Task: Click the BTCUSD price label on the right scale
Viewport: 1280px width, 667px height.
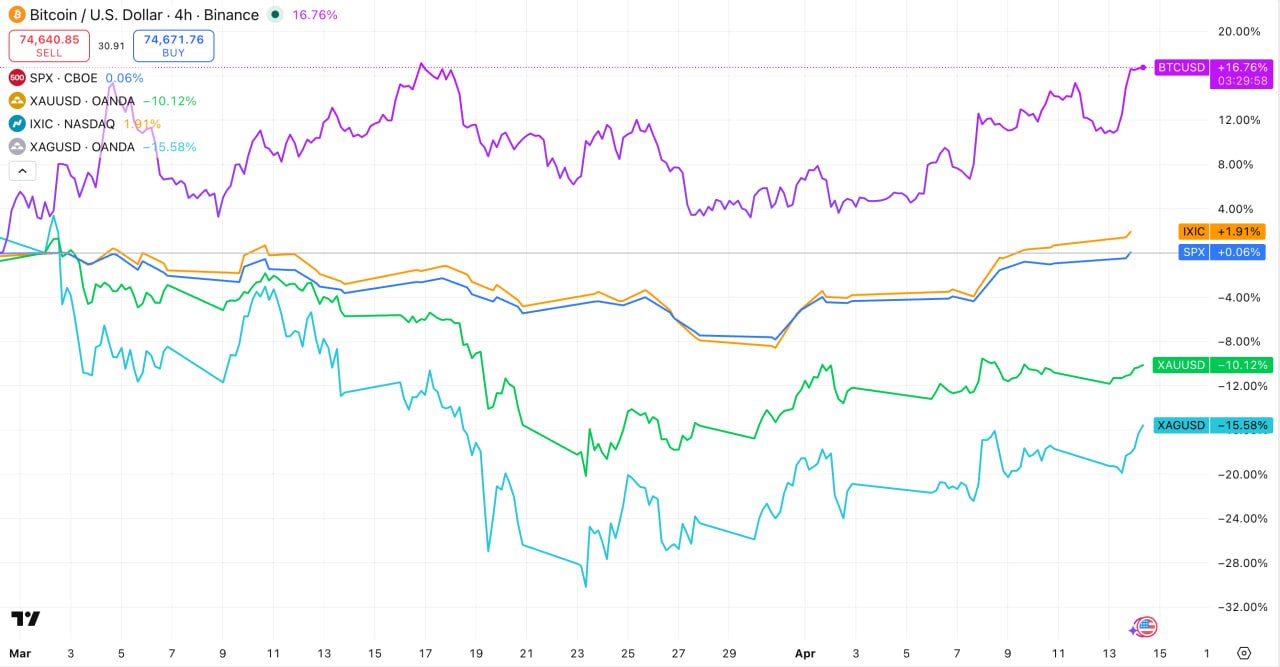Action: click(x=1181, y=67)
